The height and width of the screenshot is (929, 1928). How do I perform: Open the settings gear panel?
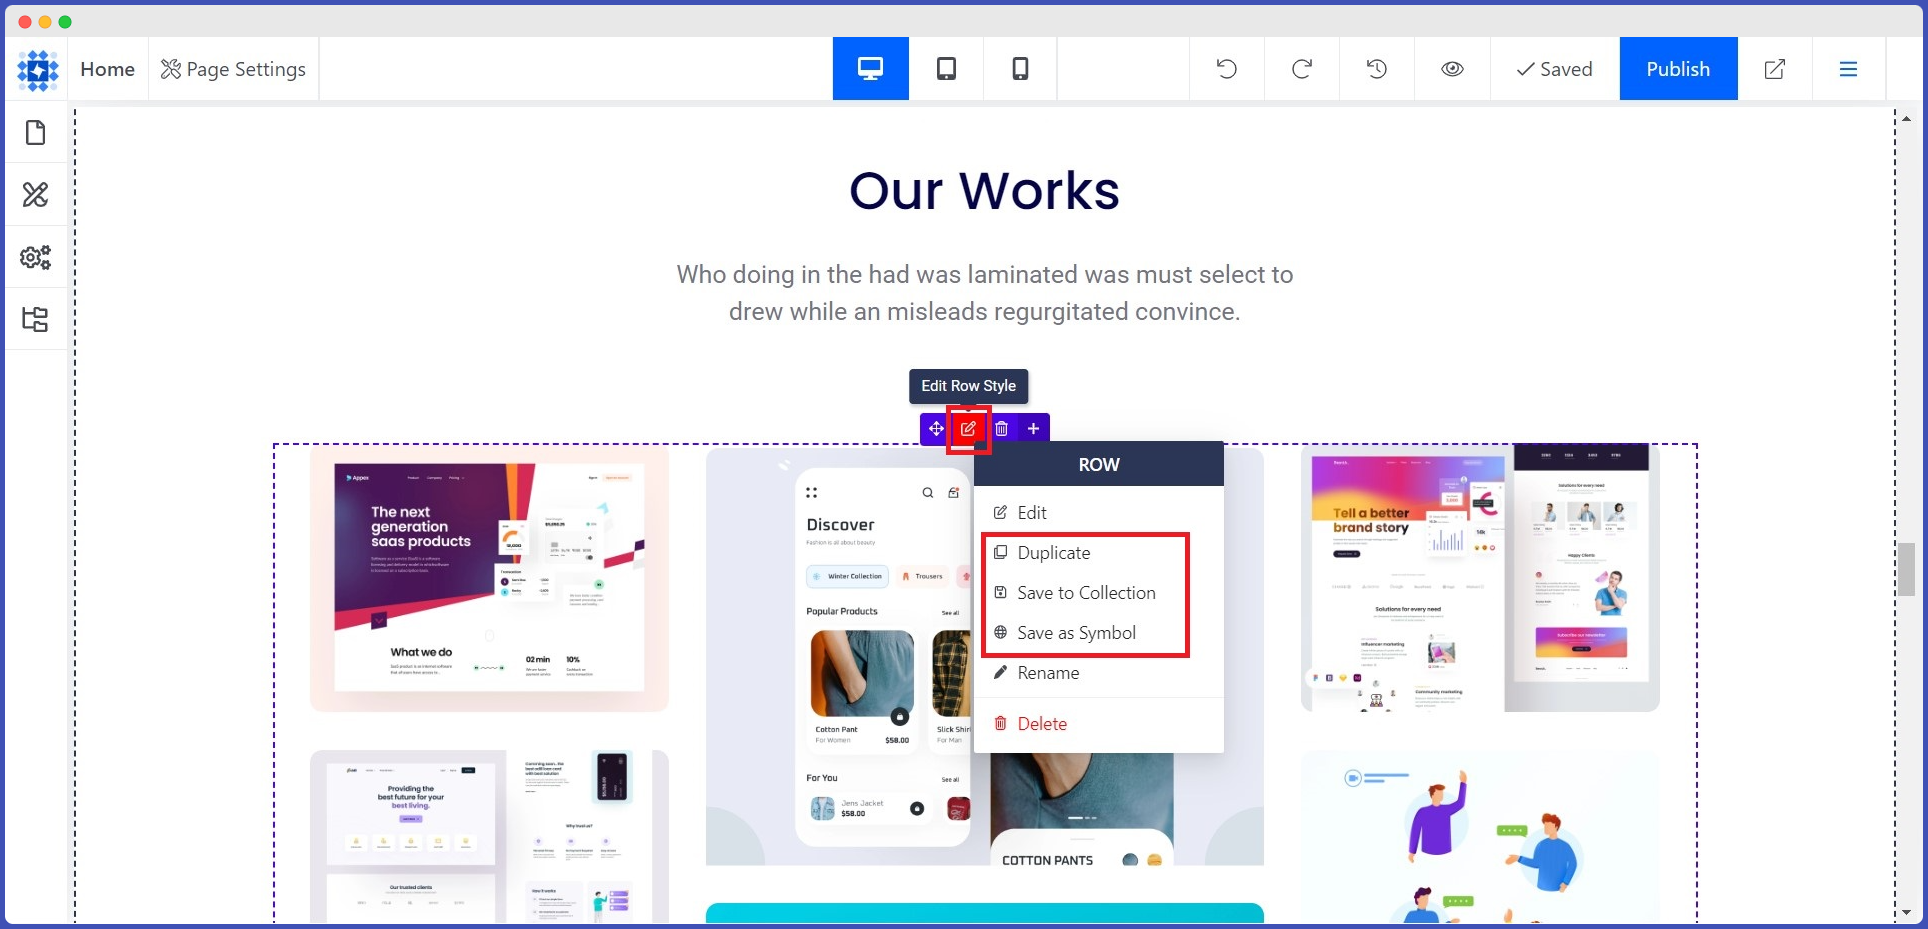pos(36,256)
